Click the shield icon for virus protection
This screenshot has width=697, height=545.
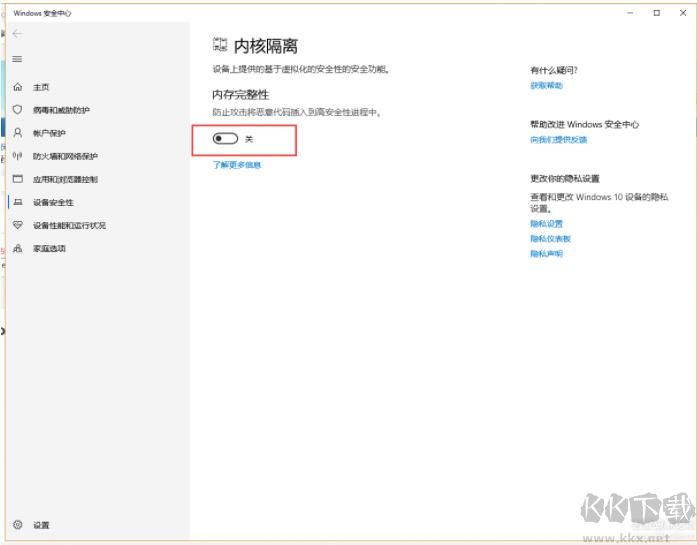17,109
